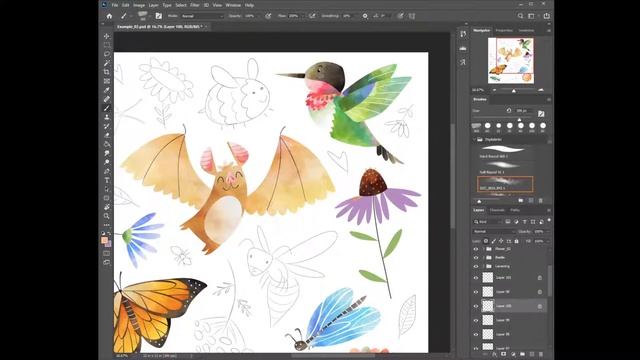Click the brush Size value field

click(x=524, y=111)
